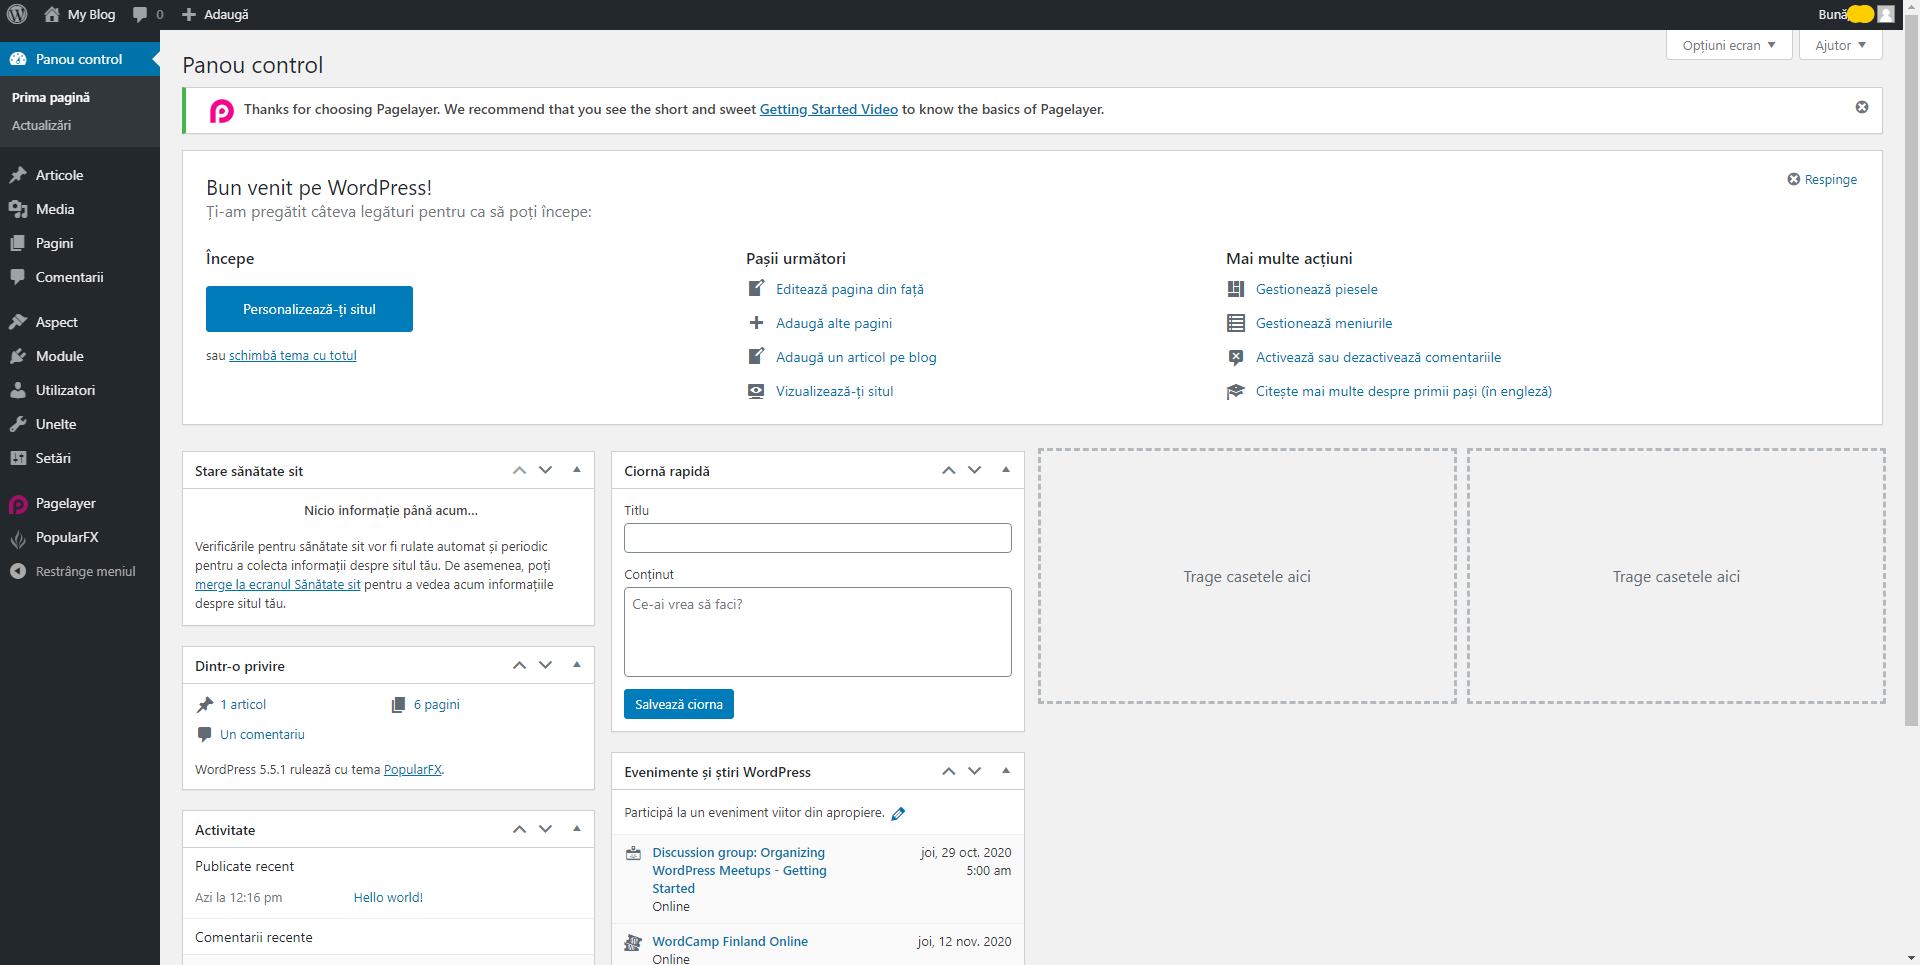1920x965 pixels.
Task: Open Pagini icon in sidebar
Action: (x=18, y=243)
